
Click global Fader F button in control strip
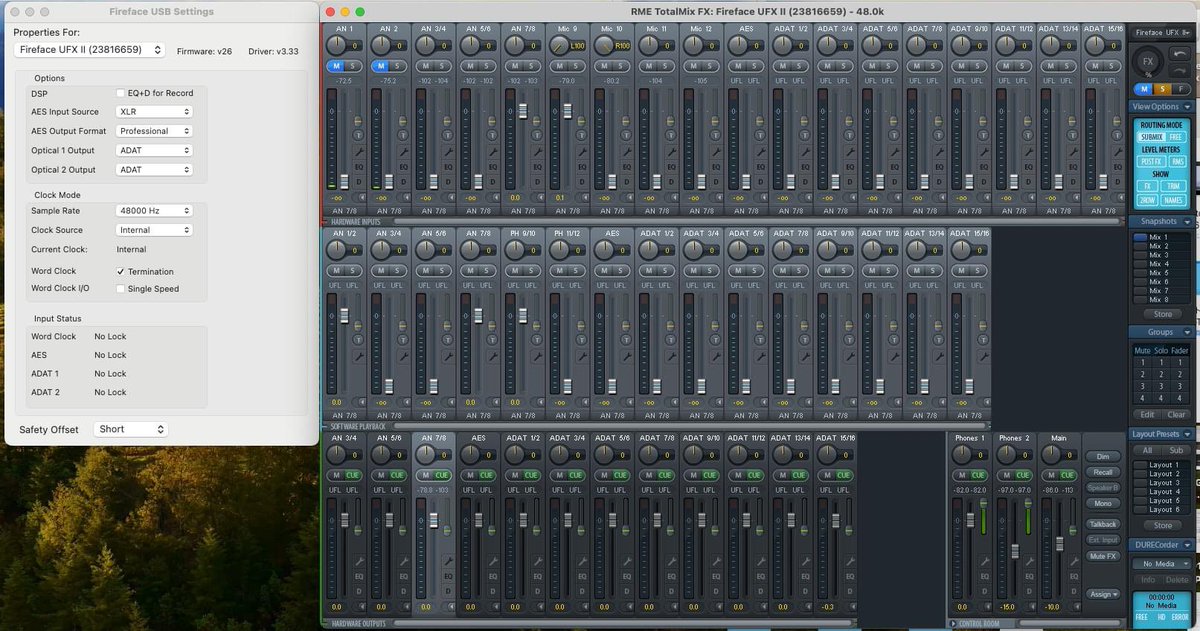click(x=1181, y=89)
